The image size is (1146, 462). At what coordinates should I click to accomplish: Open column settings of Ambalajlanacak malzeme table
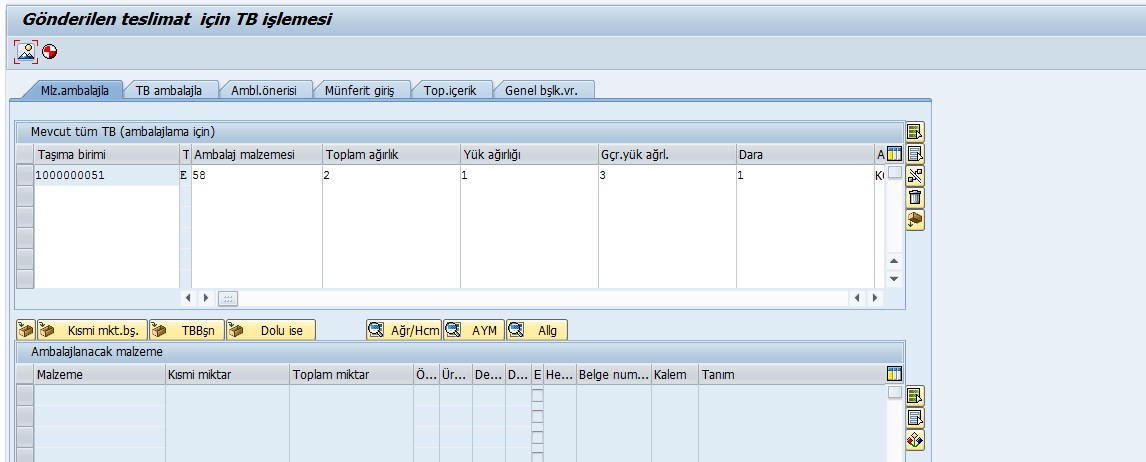894,373
